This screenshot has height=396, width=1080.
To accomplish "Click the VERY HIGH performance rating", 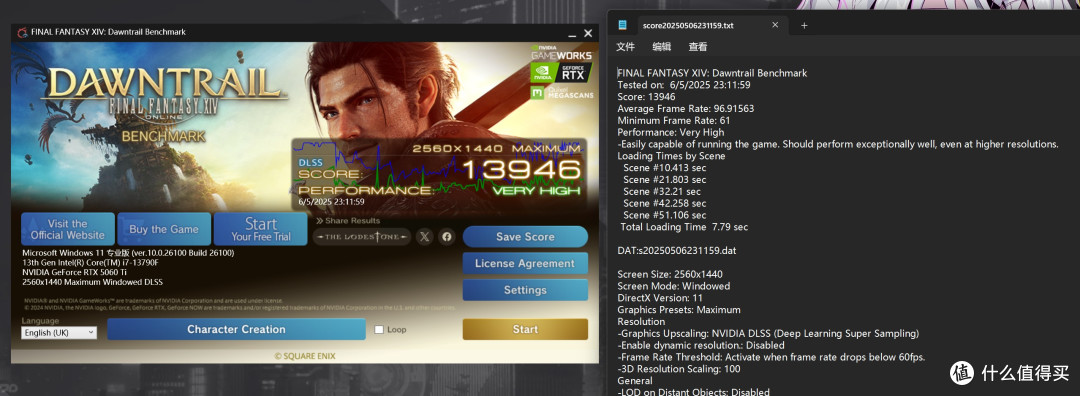I will coord(537,190).
